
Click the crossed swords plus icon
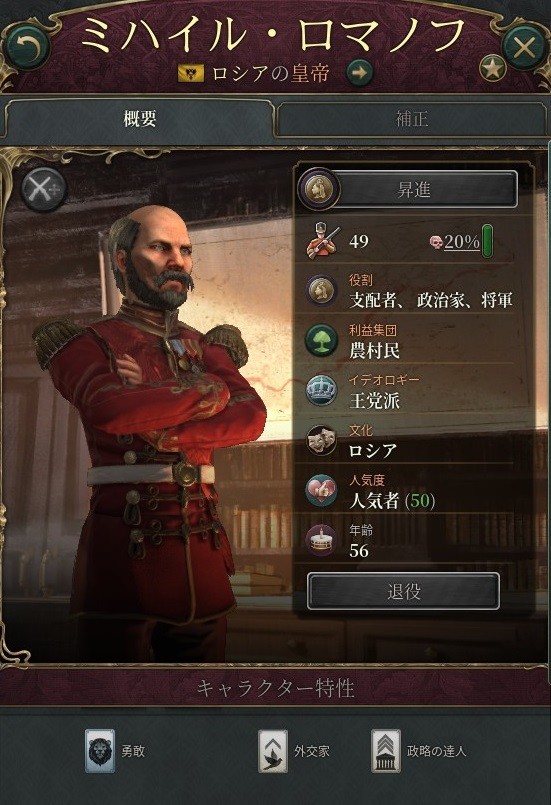pyautogui.click(x=44, y=189)
